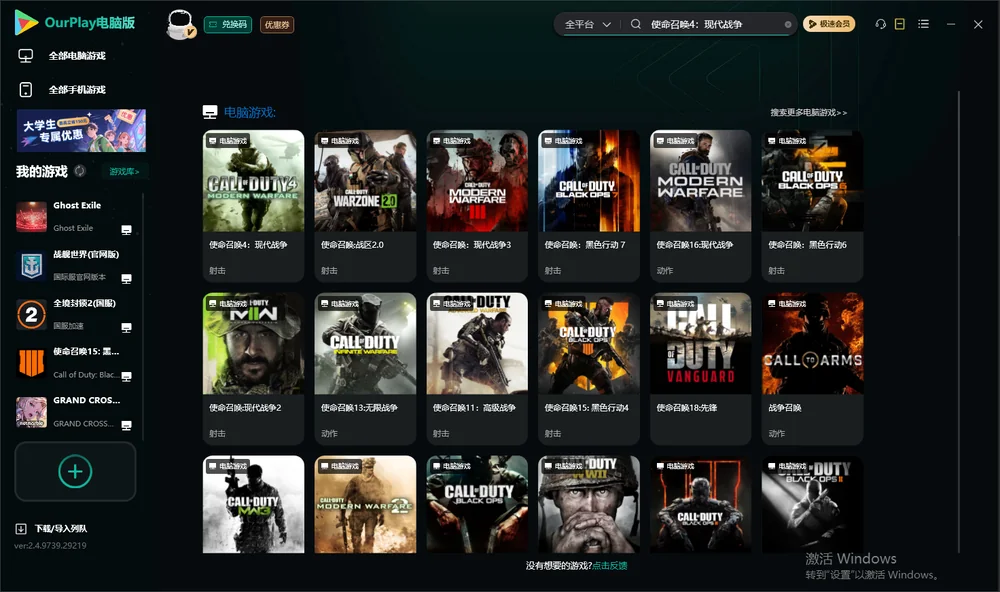Click the 电脑游戏 badge on 使命召唤4 card

point(227,141)
